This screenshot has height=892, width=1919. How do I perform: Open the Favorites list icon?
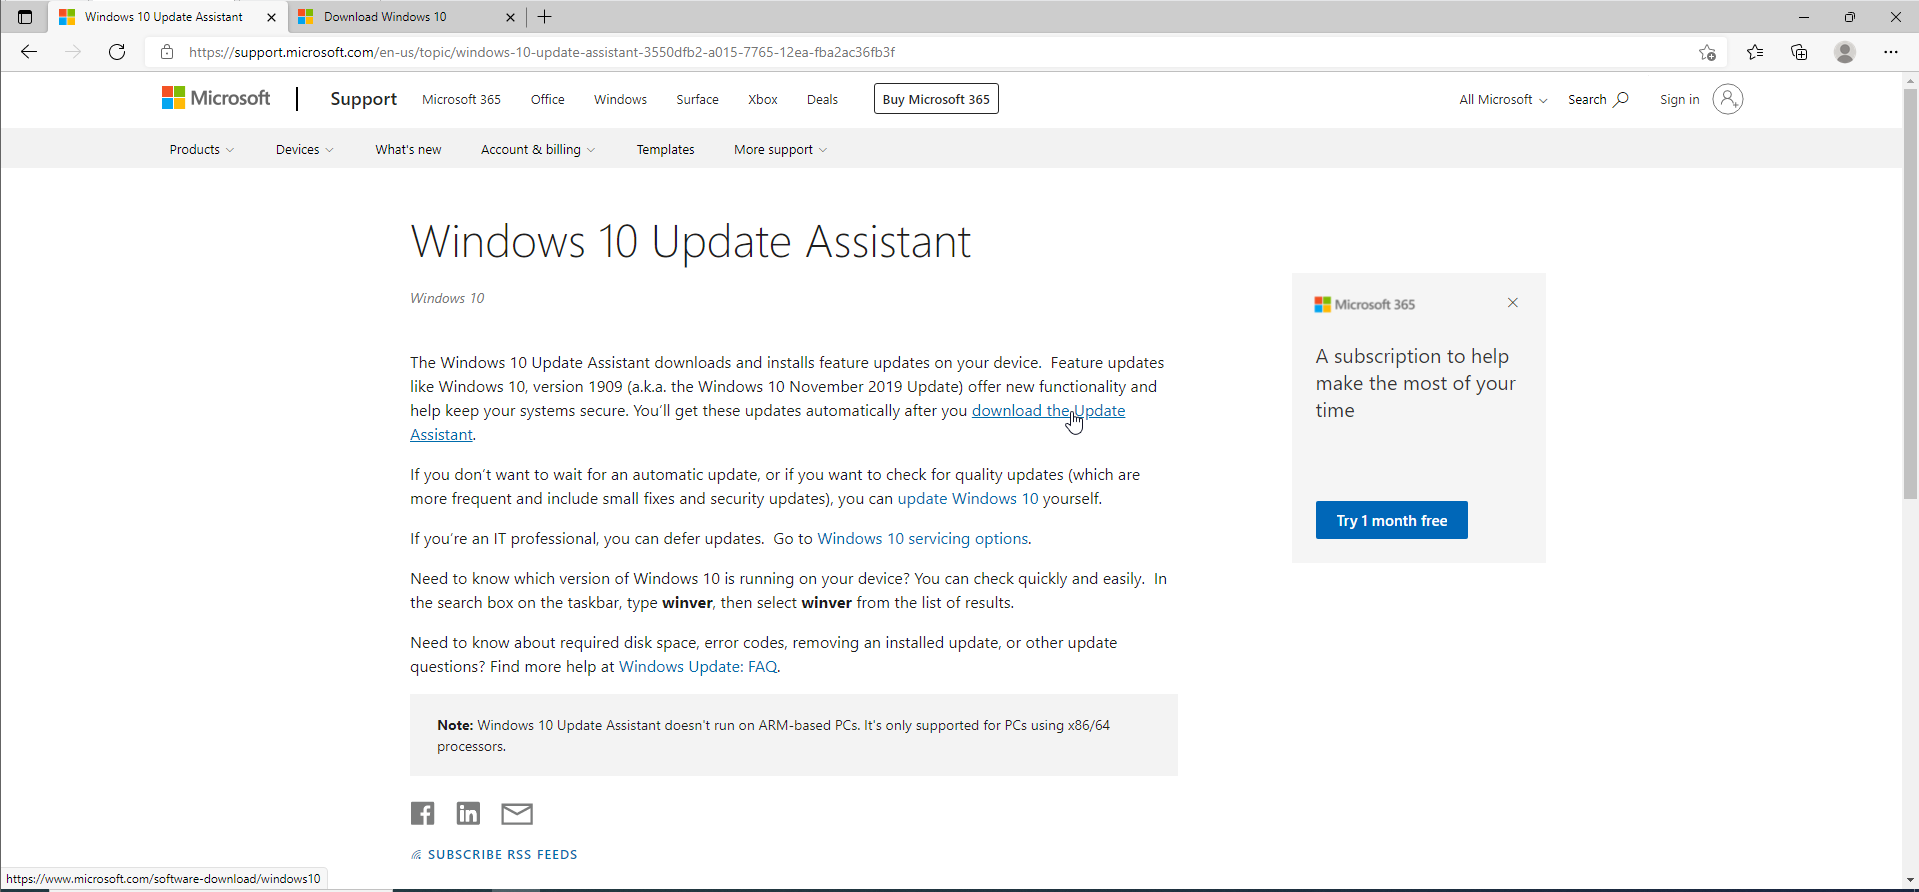coord(1755,52)
